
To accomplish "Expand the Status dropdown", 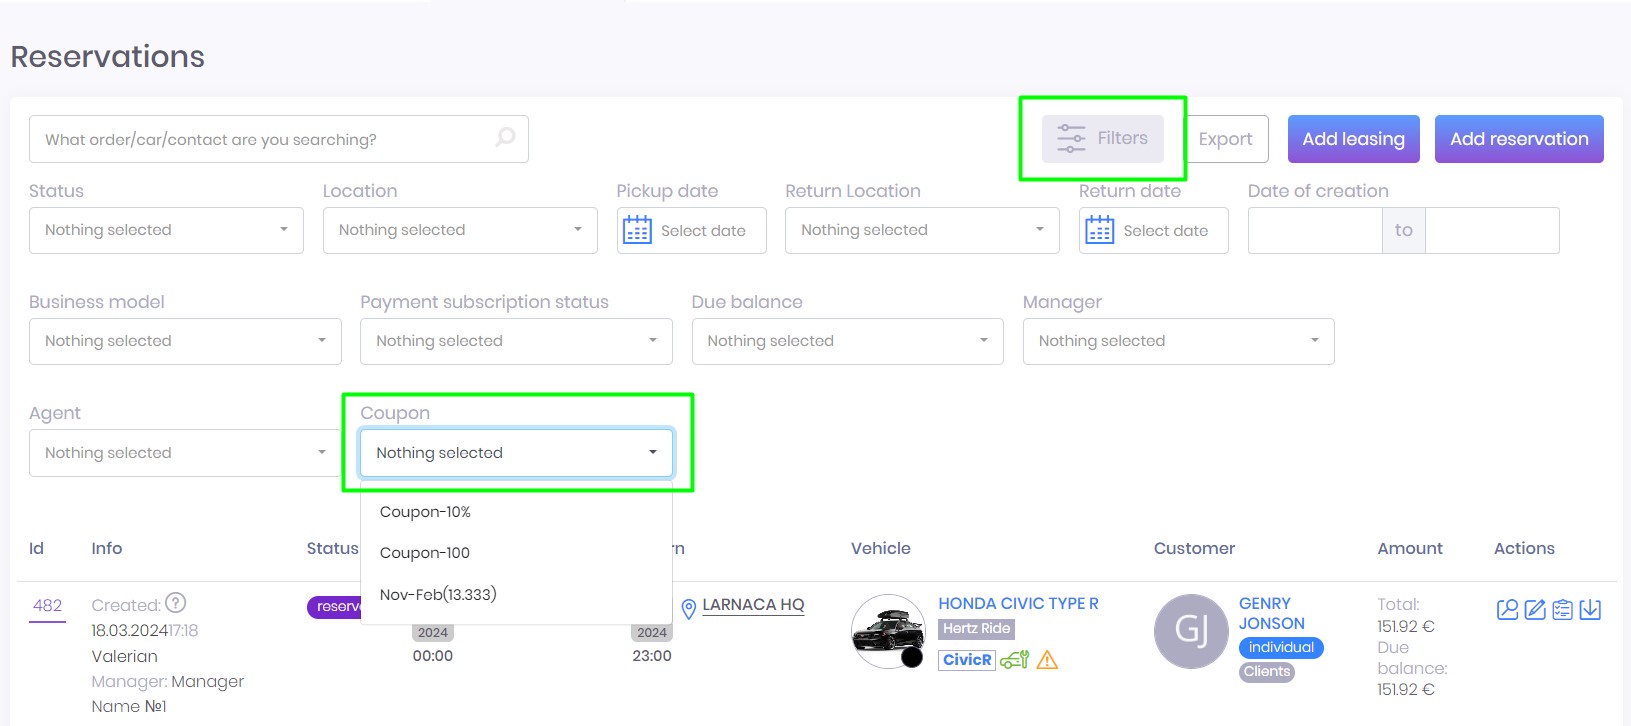I will [x=166, y=230].
